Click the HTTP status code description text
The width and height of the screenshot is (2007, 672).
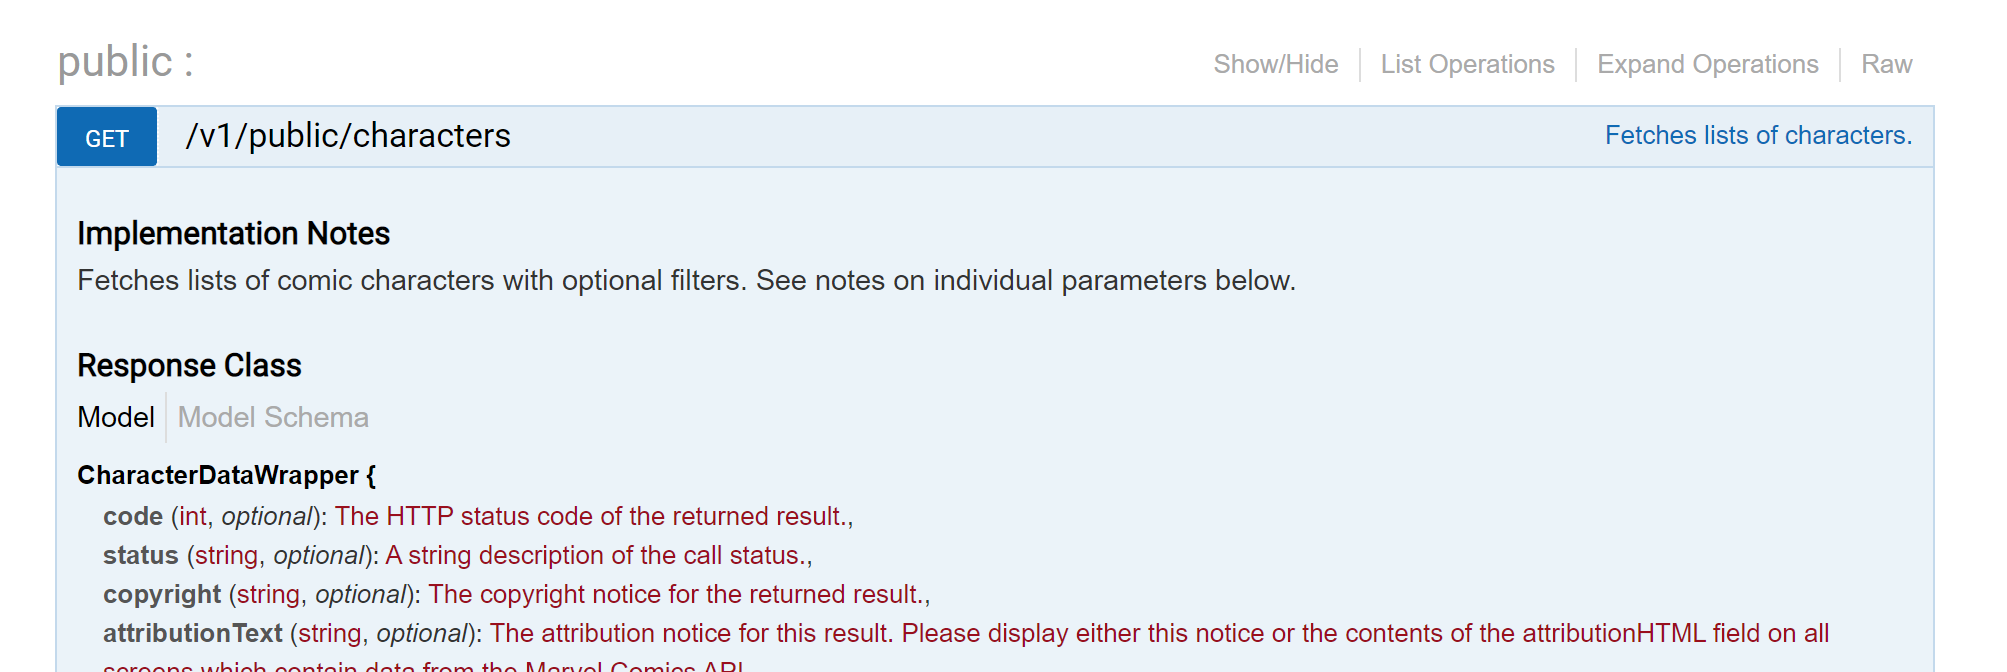[593, 516]
